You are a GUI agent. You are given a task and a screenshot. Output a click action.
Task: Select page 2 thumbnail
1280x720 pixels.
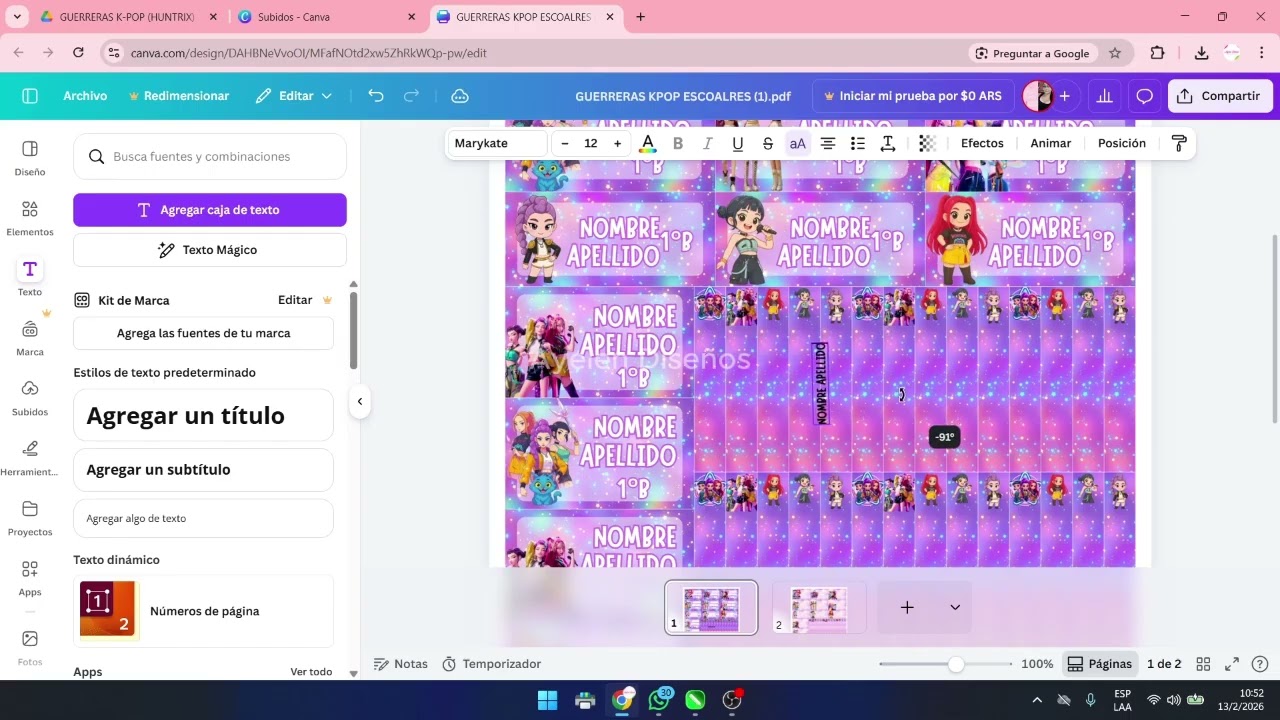(819, 608)
